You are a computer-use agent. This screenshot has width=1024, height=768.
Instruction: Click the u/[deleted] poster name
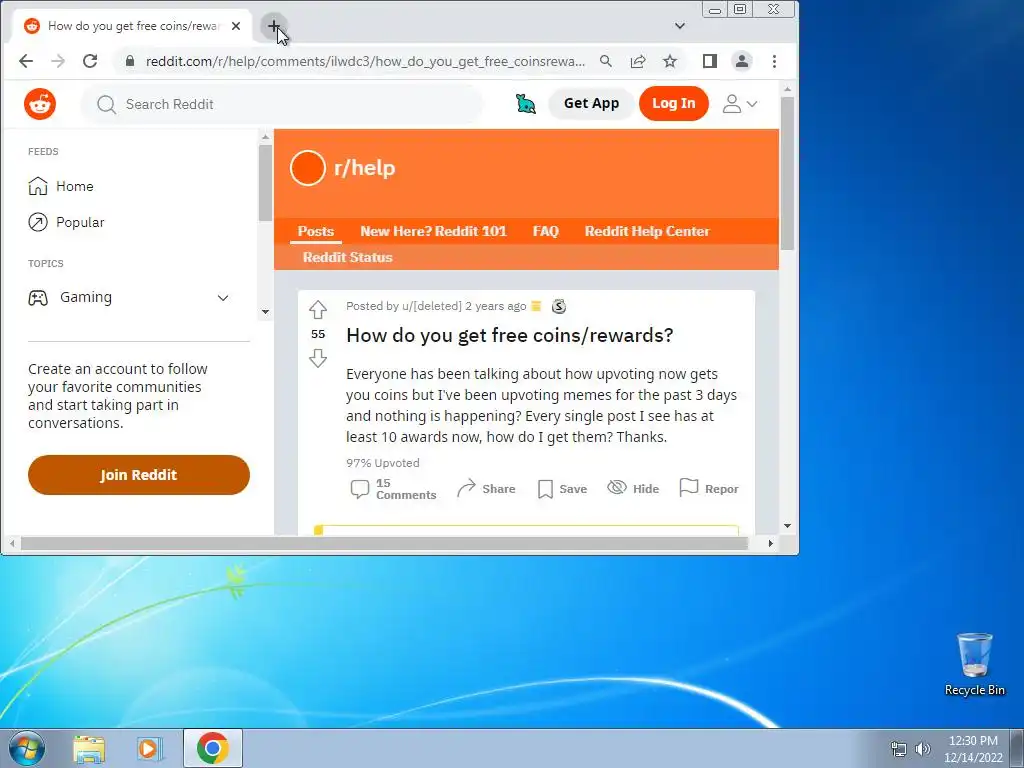point(432,306)
